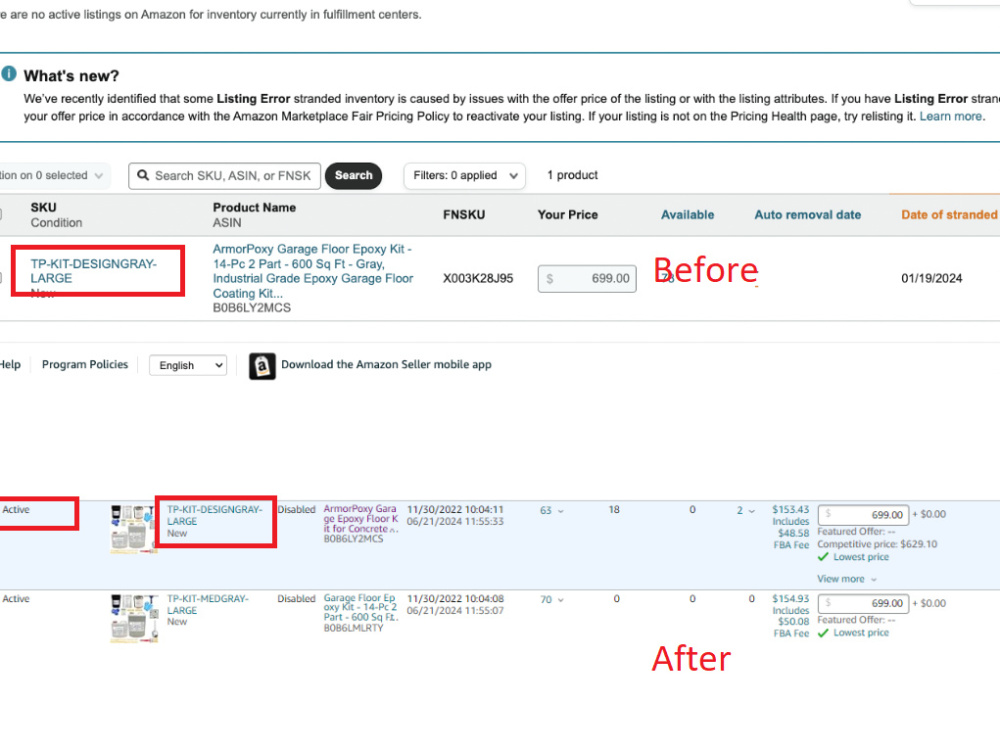Image resolution: width=1000 pixels, height=750 pixels.
Task: Click the 1 product count label
Action: 572,175
